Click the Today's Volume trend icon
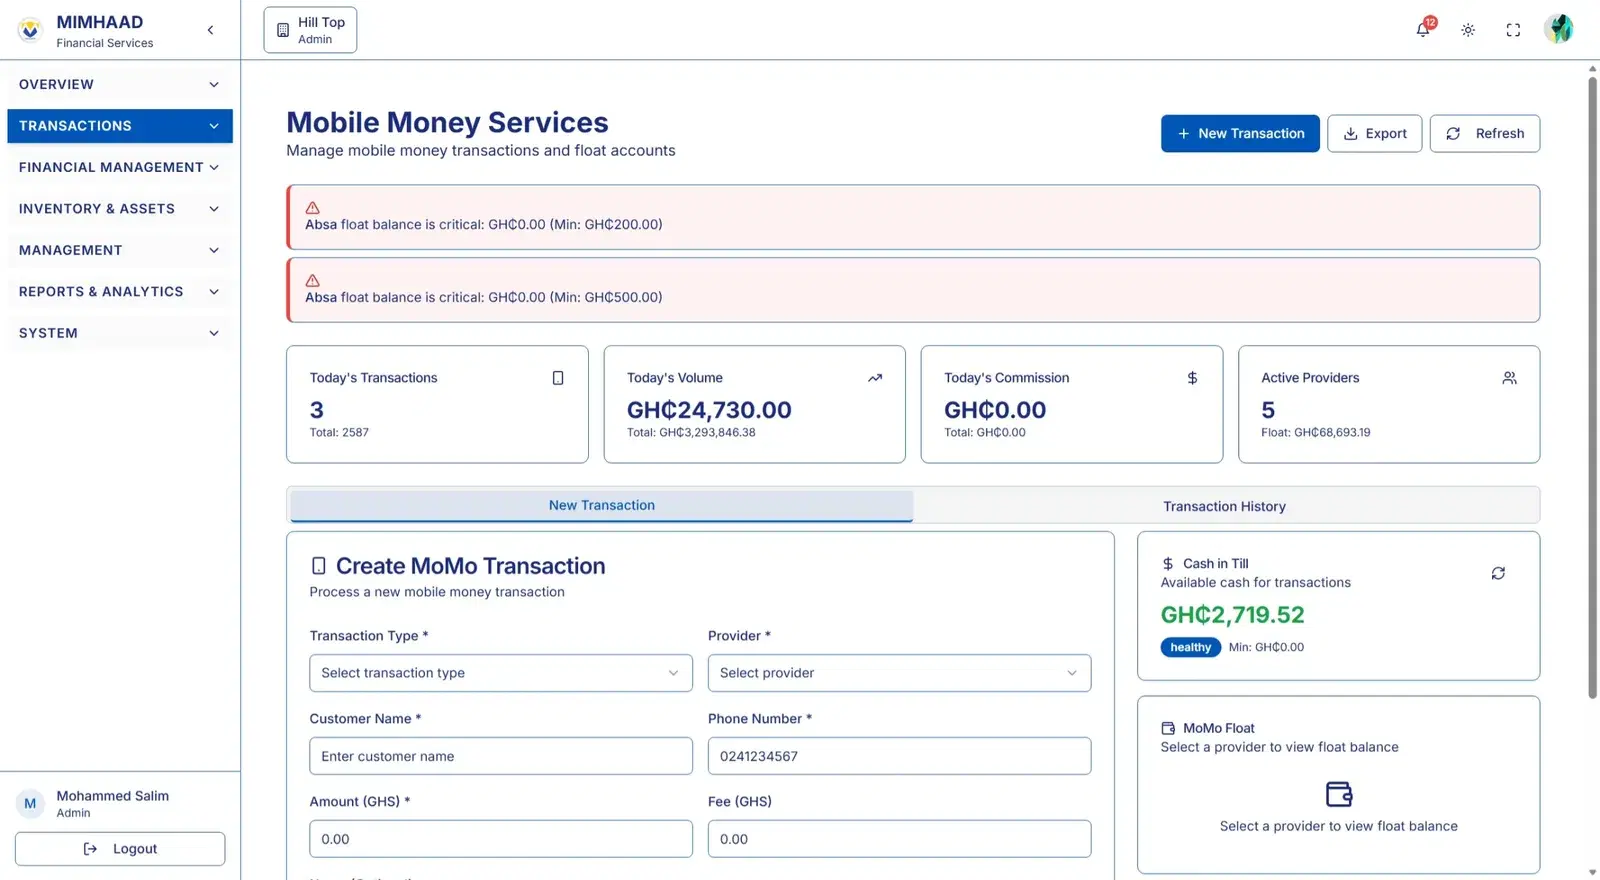The image size is (1600, 880). (875, 378)
